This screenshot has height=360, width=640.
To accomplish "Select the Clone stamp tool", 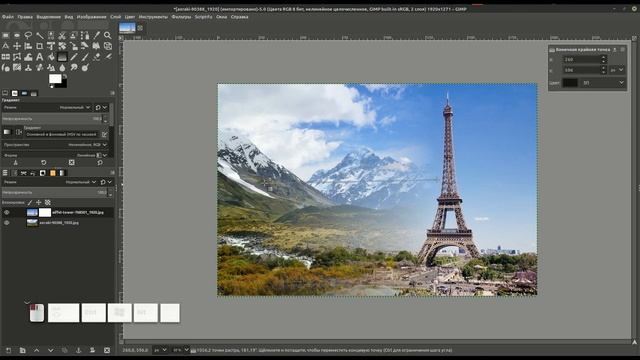I will click(28, 68).
